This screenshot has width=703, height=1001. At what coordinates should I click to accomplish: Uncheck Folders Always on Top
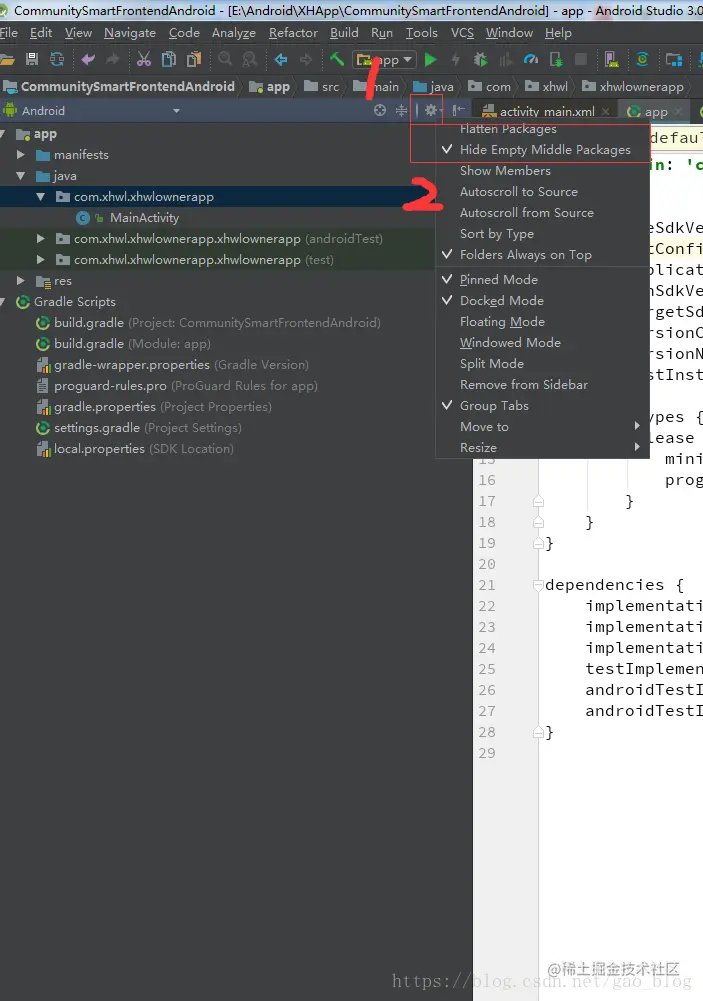click(543, 255)
